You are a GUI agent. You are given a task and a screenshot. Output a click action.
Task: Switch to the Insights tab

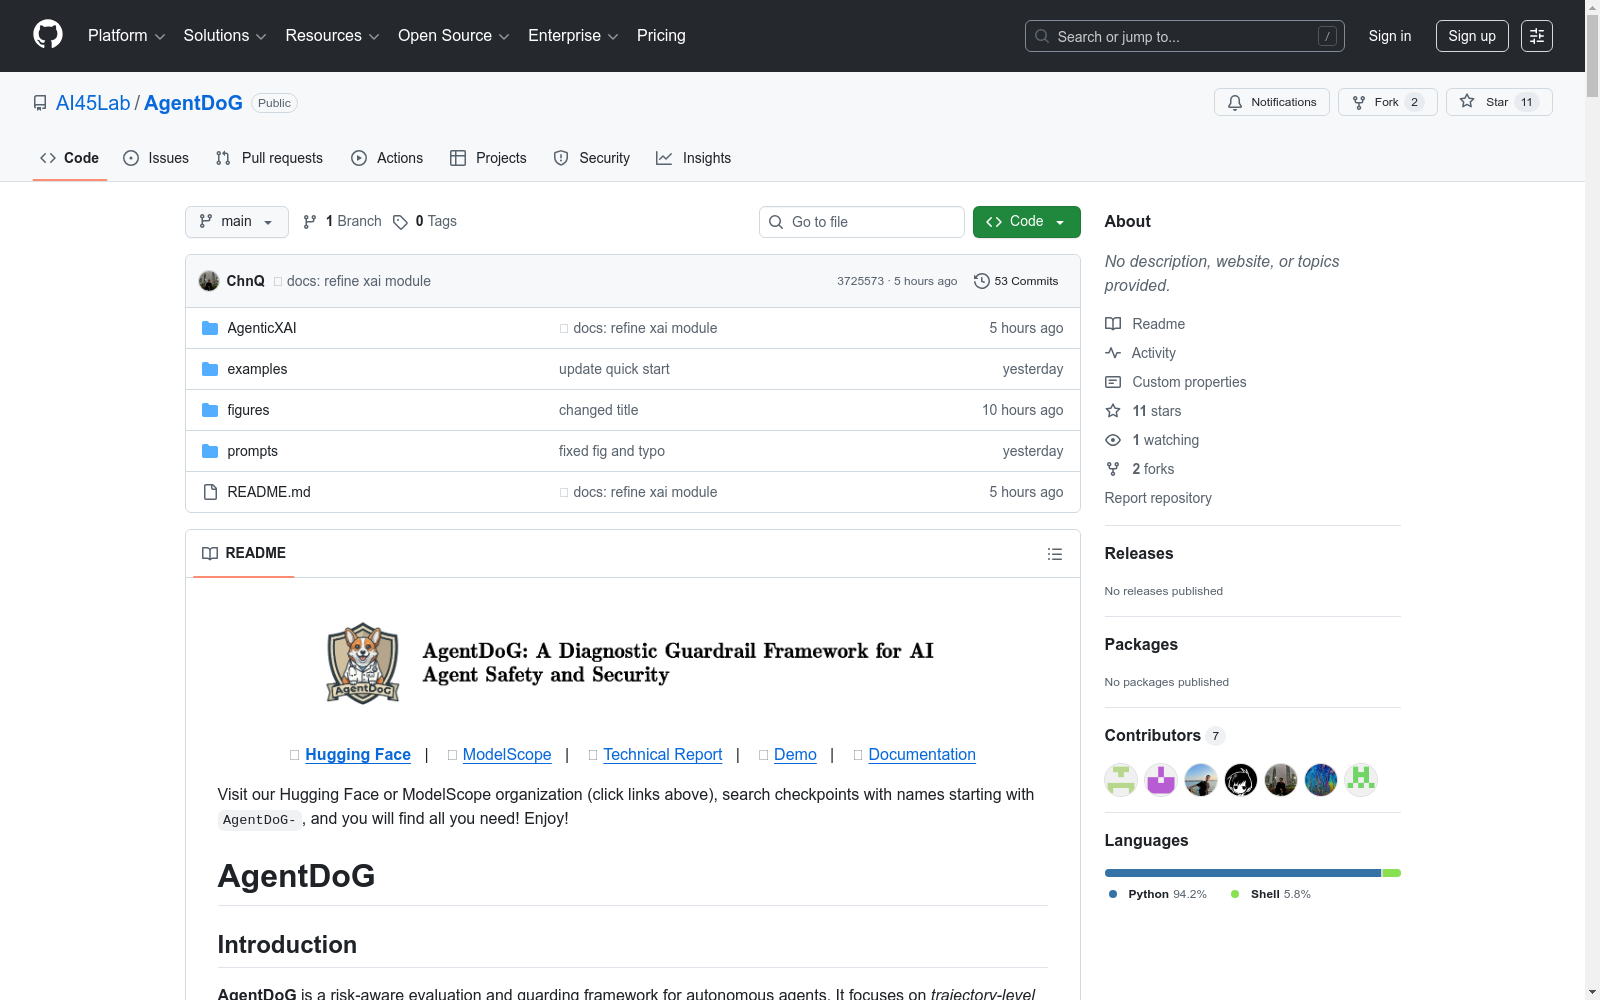[693, 158]
